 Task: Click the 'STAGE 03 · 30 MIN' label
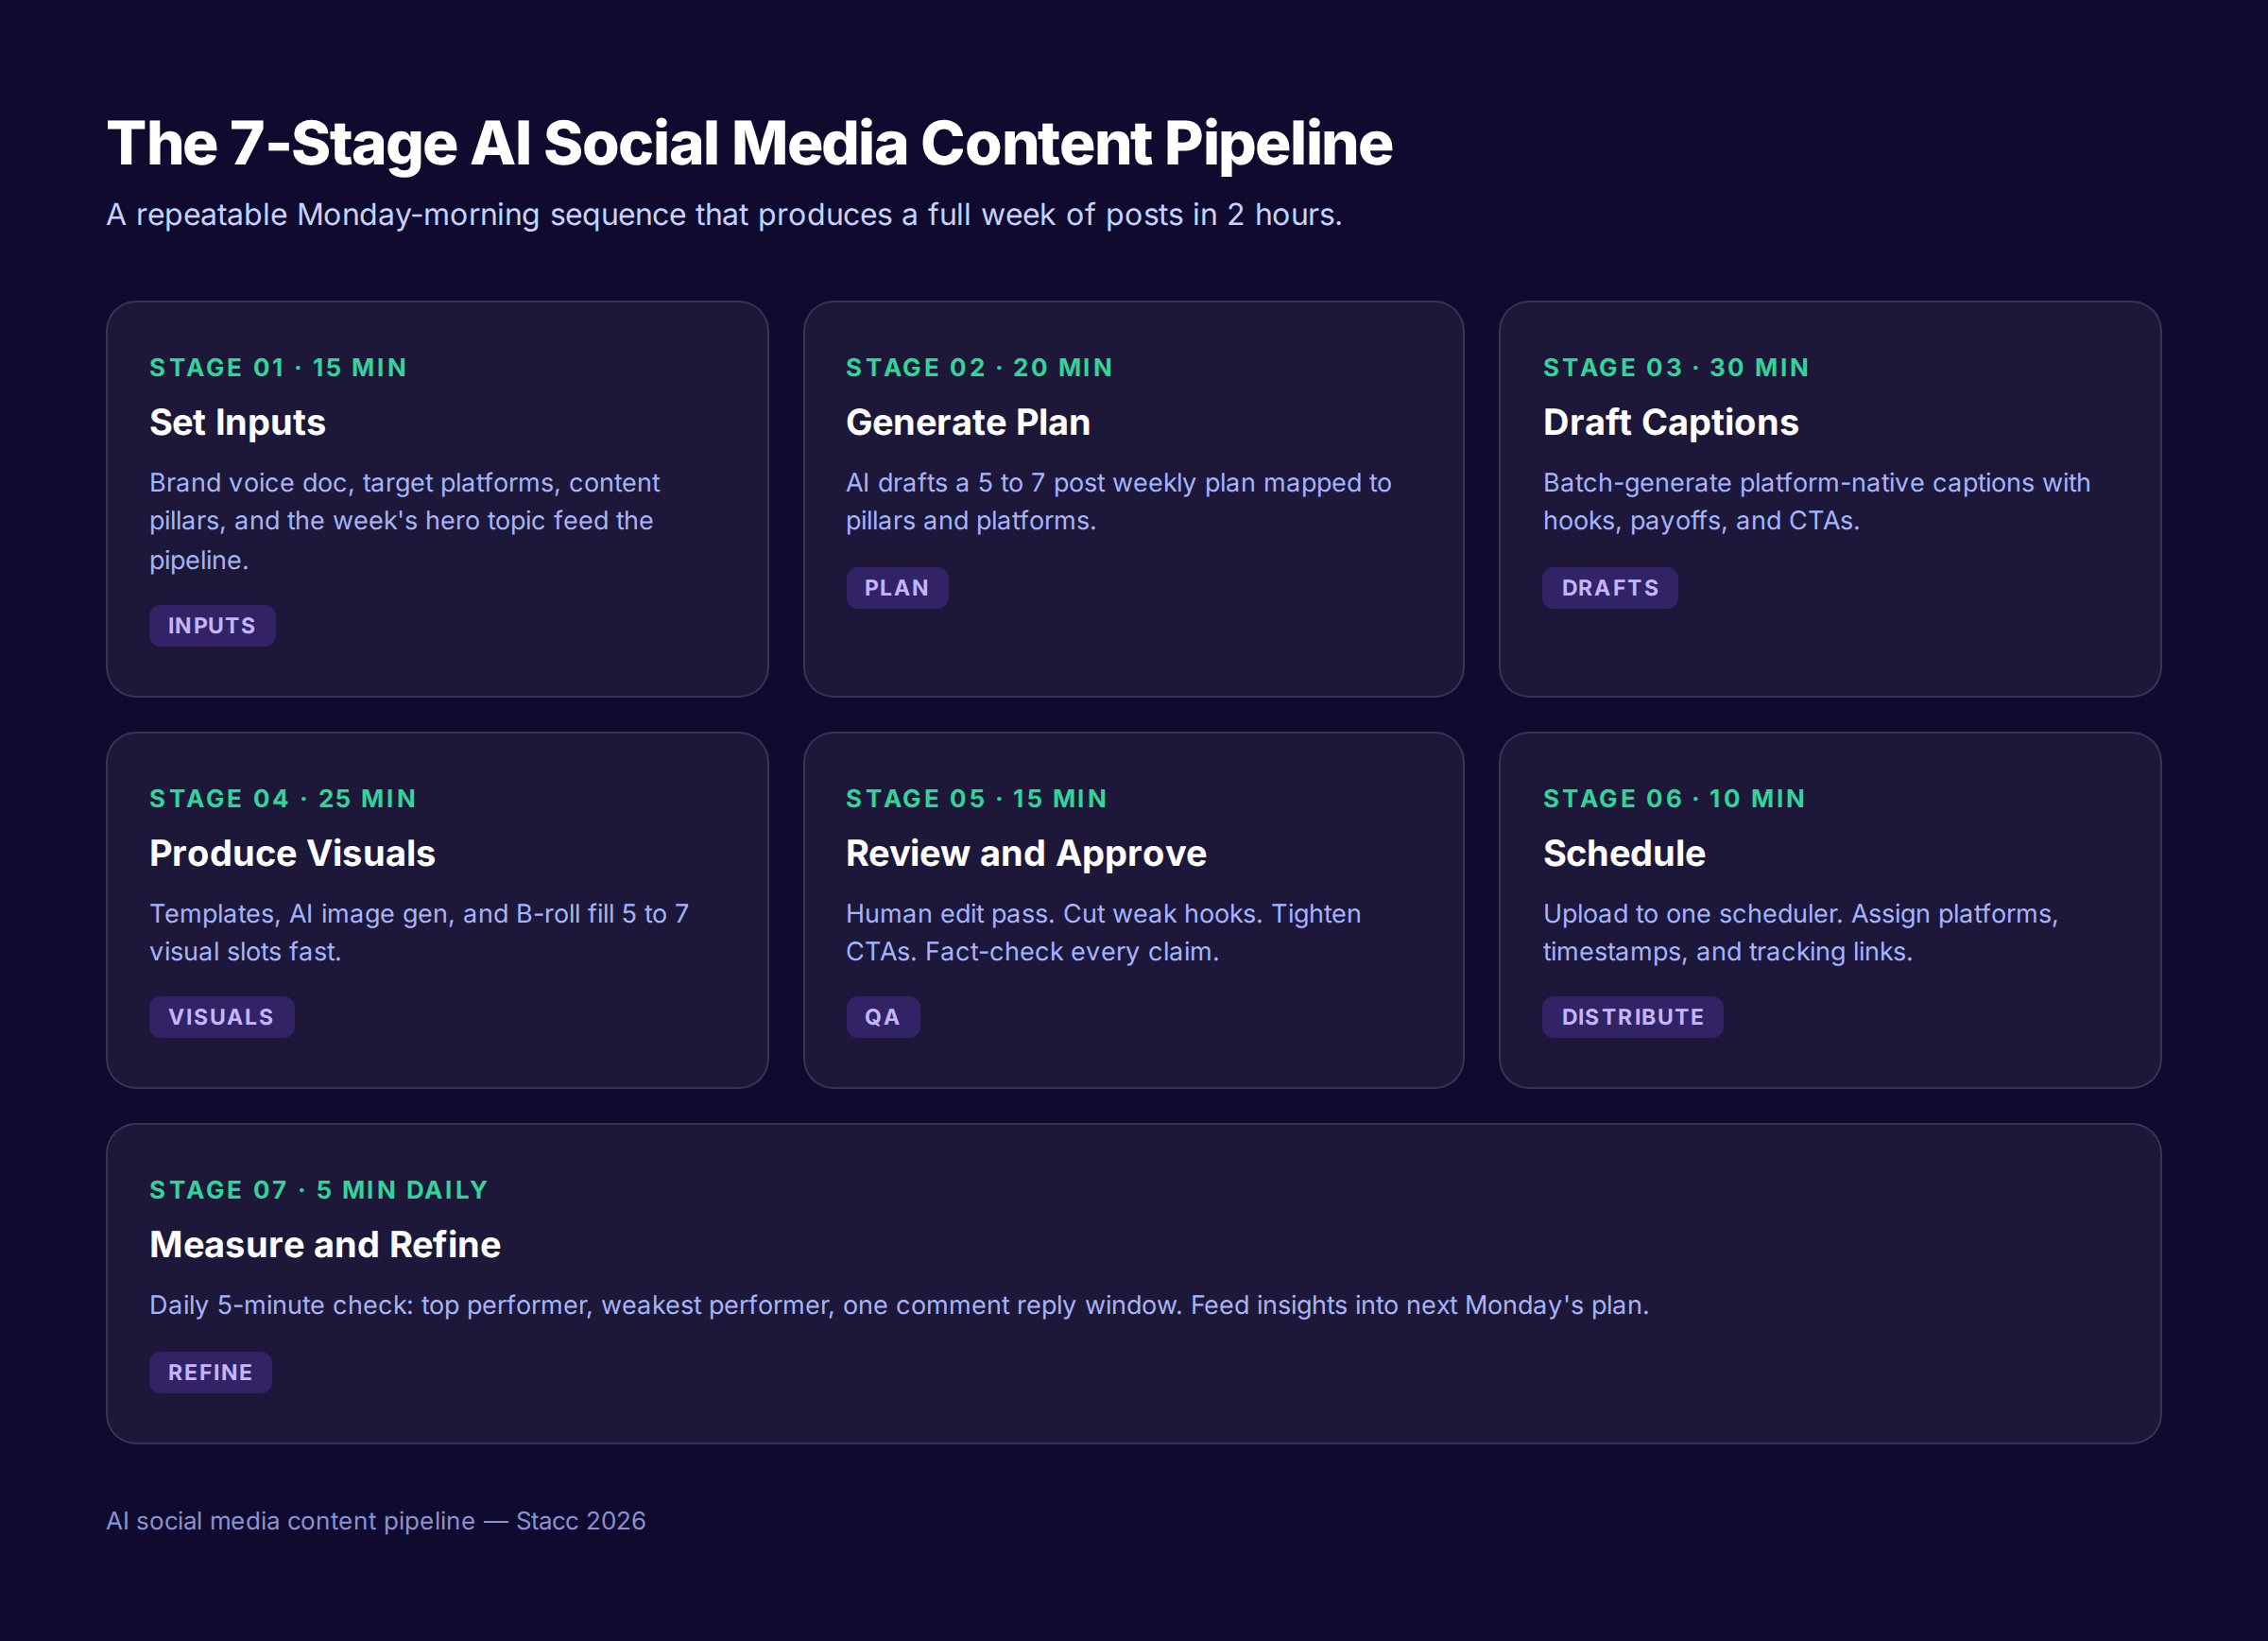click(x=1676, y=367)
